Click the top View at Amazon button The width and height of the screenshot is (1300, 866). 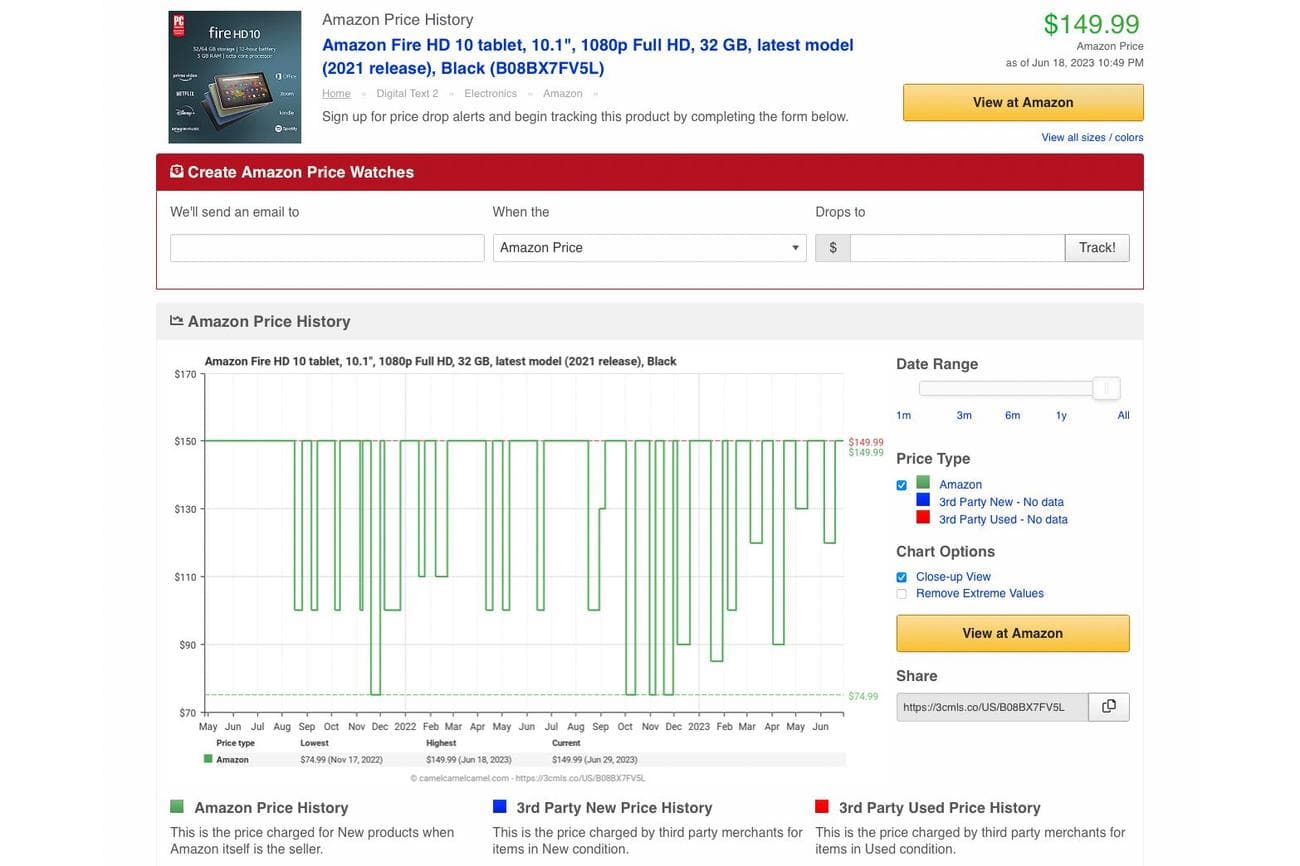tap(1022, 102)
